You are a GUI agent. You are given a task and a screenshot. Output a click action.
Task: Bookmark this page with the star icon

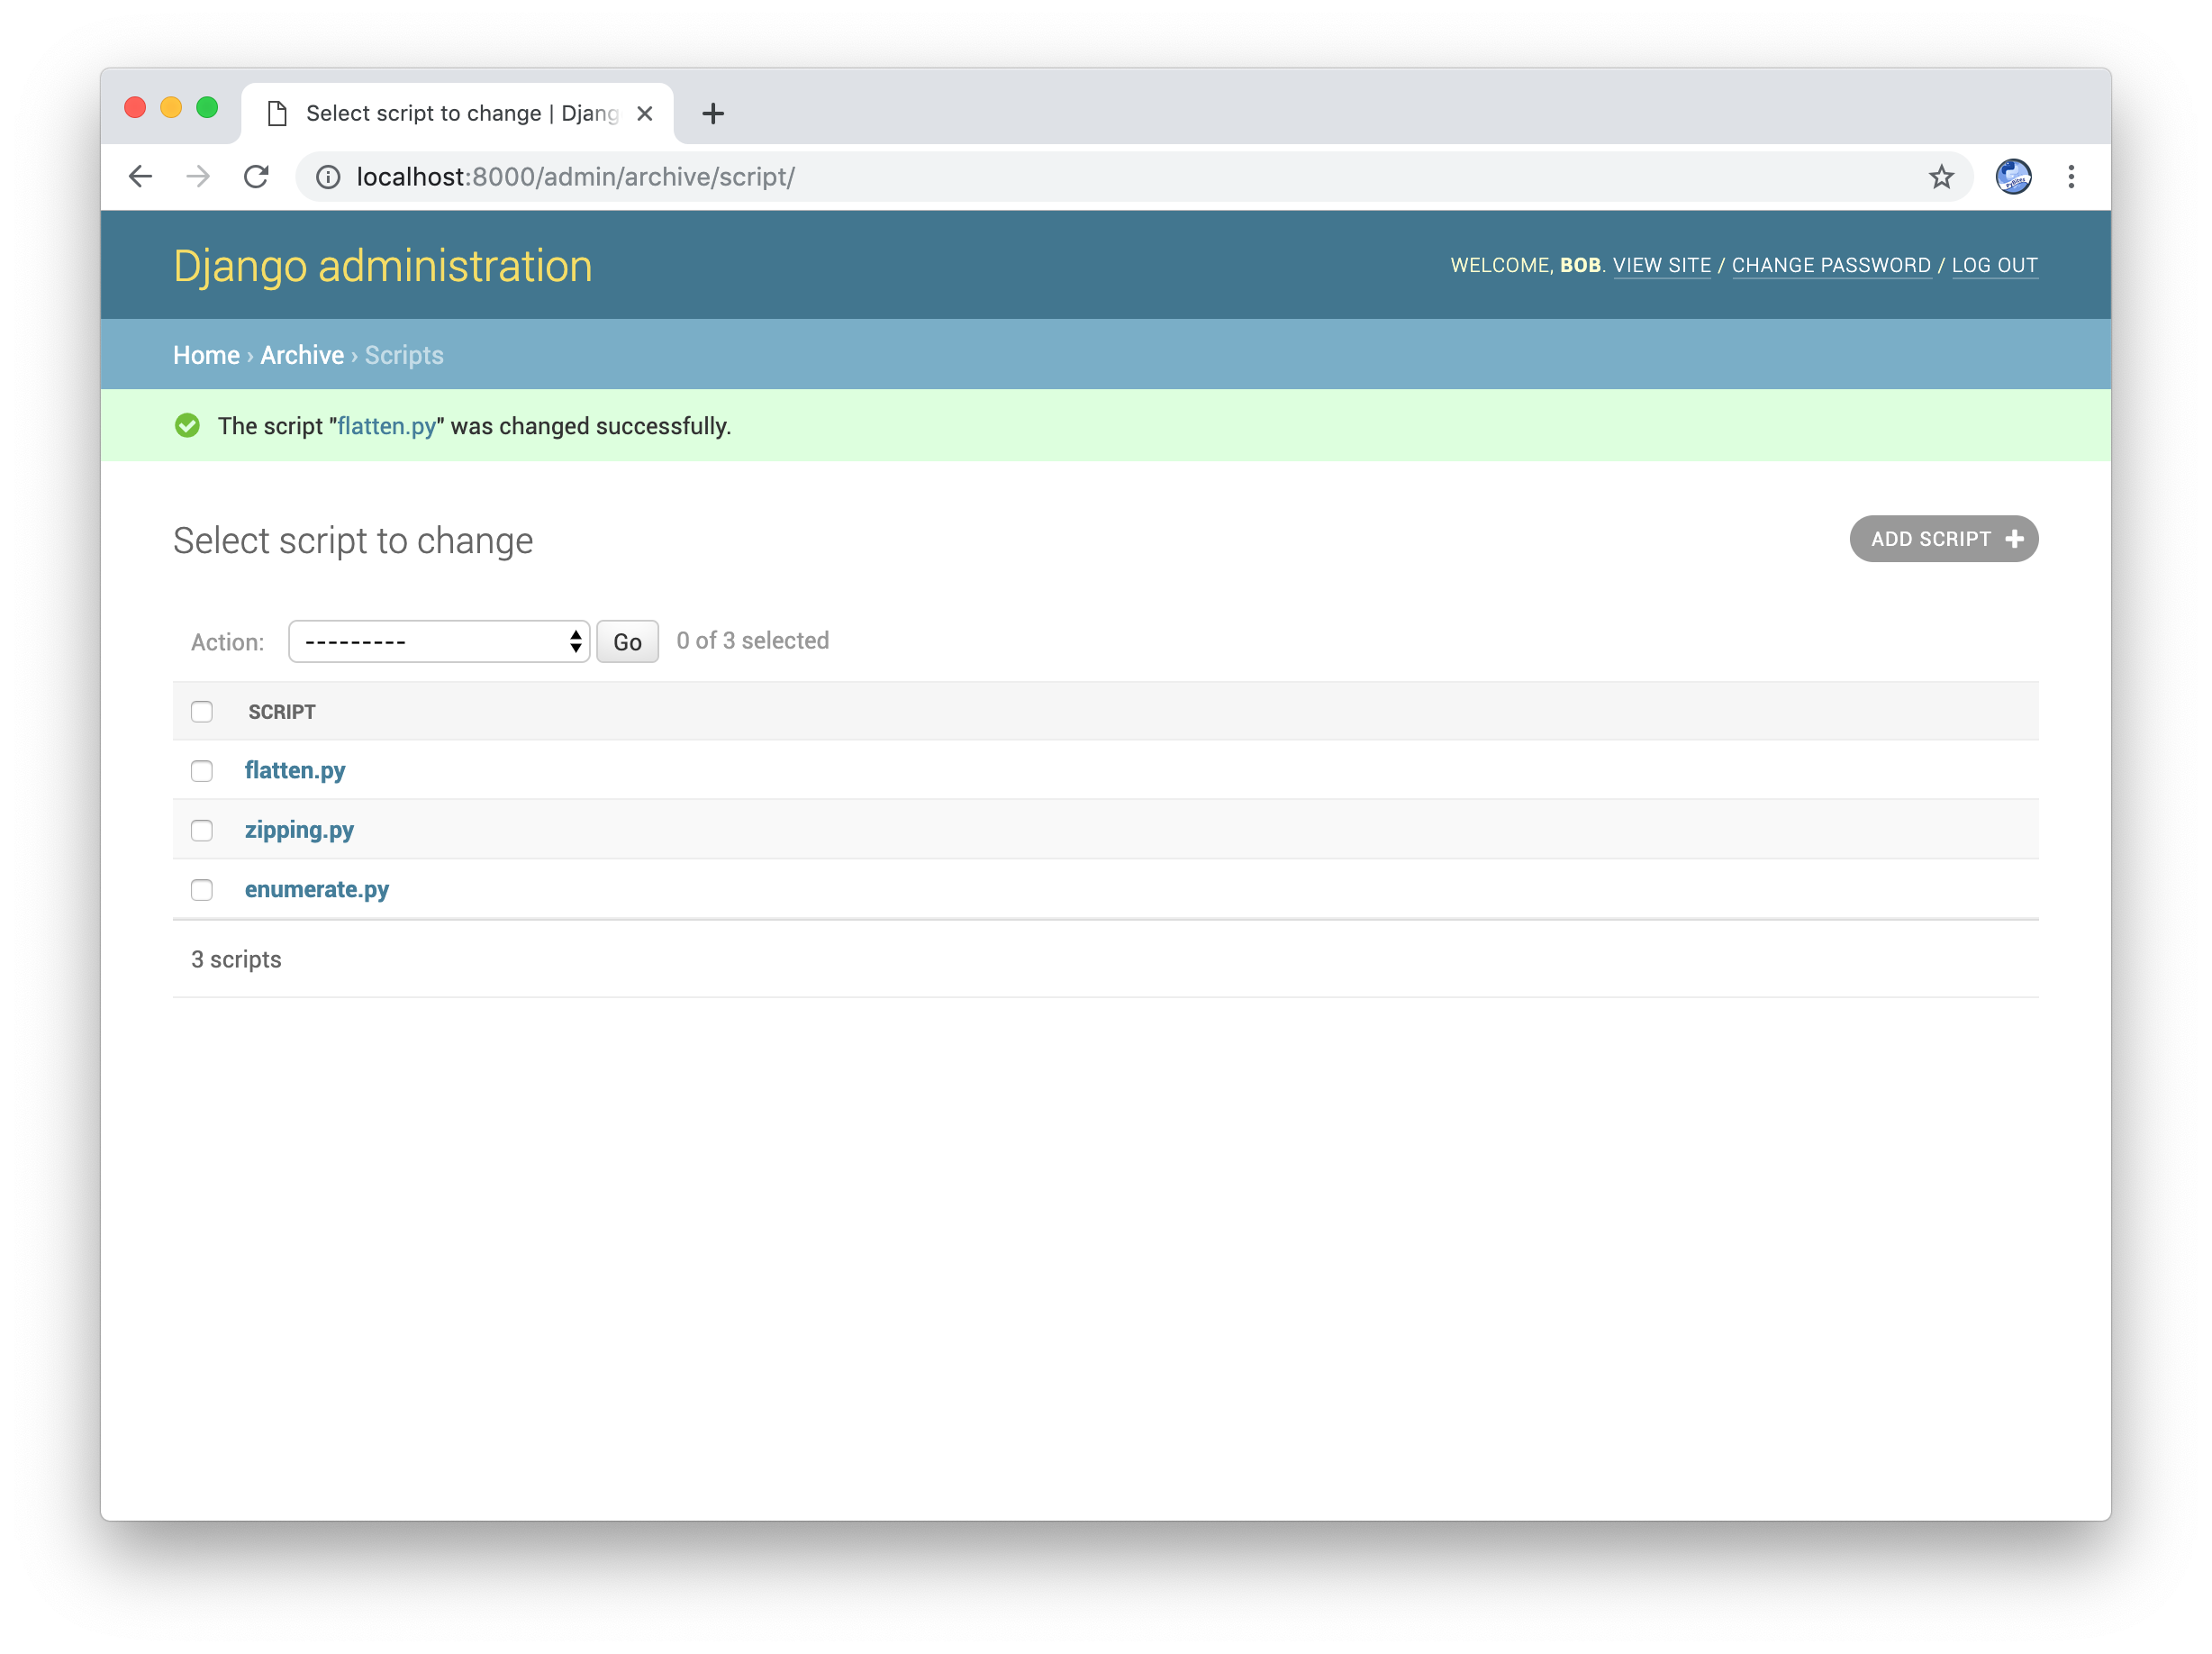click(1940, 177)
